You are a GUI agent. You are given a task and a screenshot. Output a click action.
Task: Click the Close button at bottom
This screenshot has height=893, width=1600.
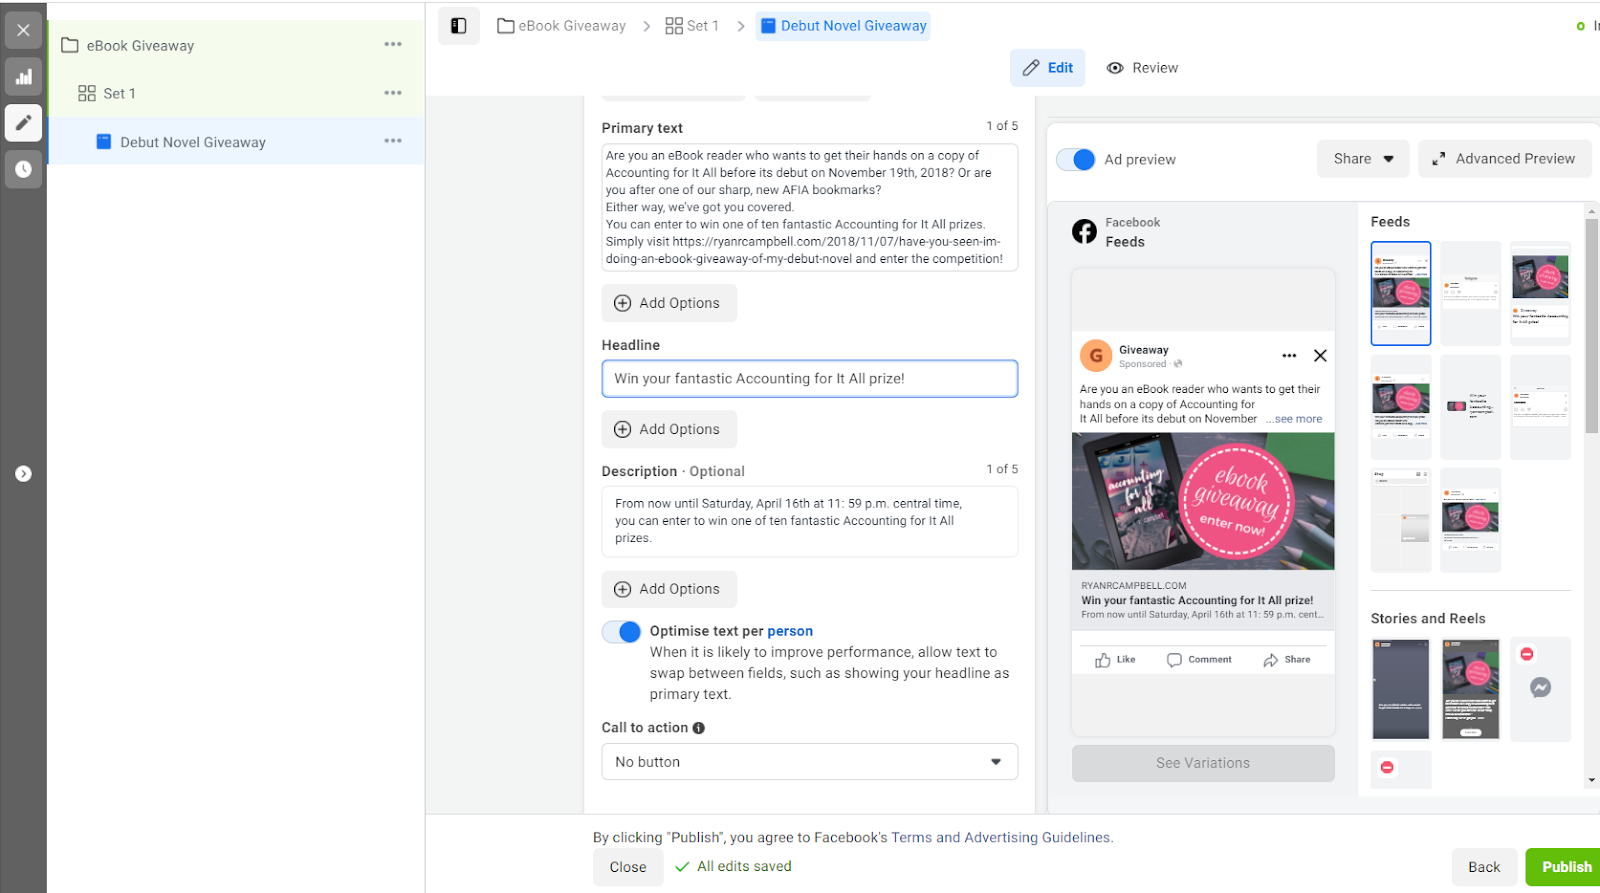628,867
